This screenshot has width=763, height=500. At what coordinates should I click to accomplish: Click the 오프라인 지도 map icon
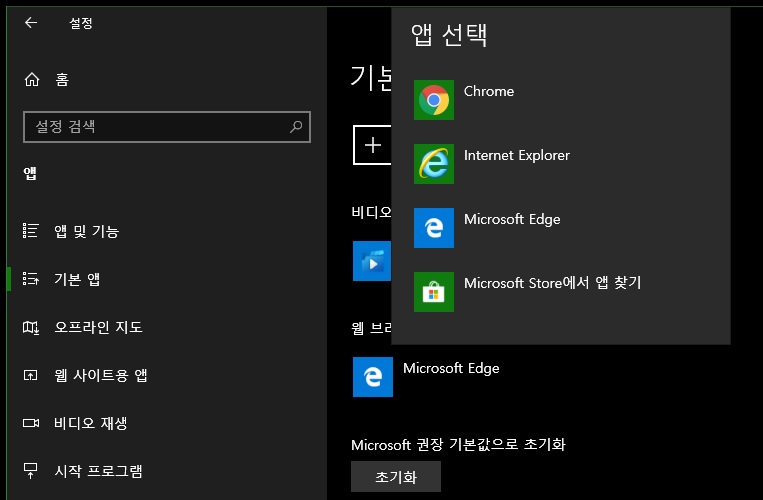[31, 327]
